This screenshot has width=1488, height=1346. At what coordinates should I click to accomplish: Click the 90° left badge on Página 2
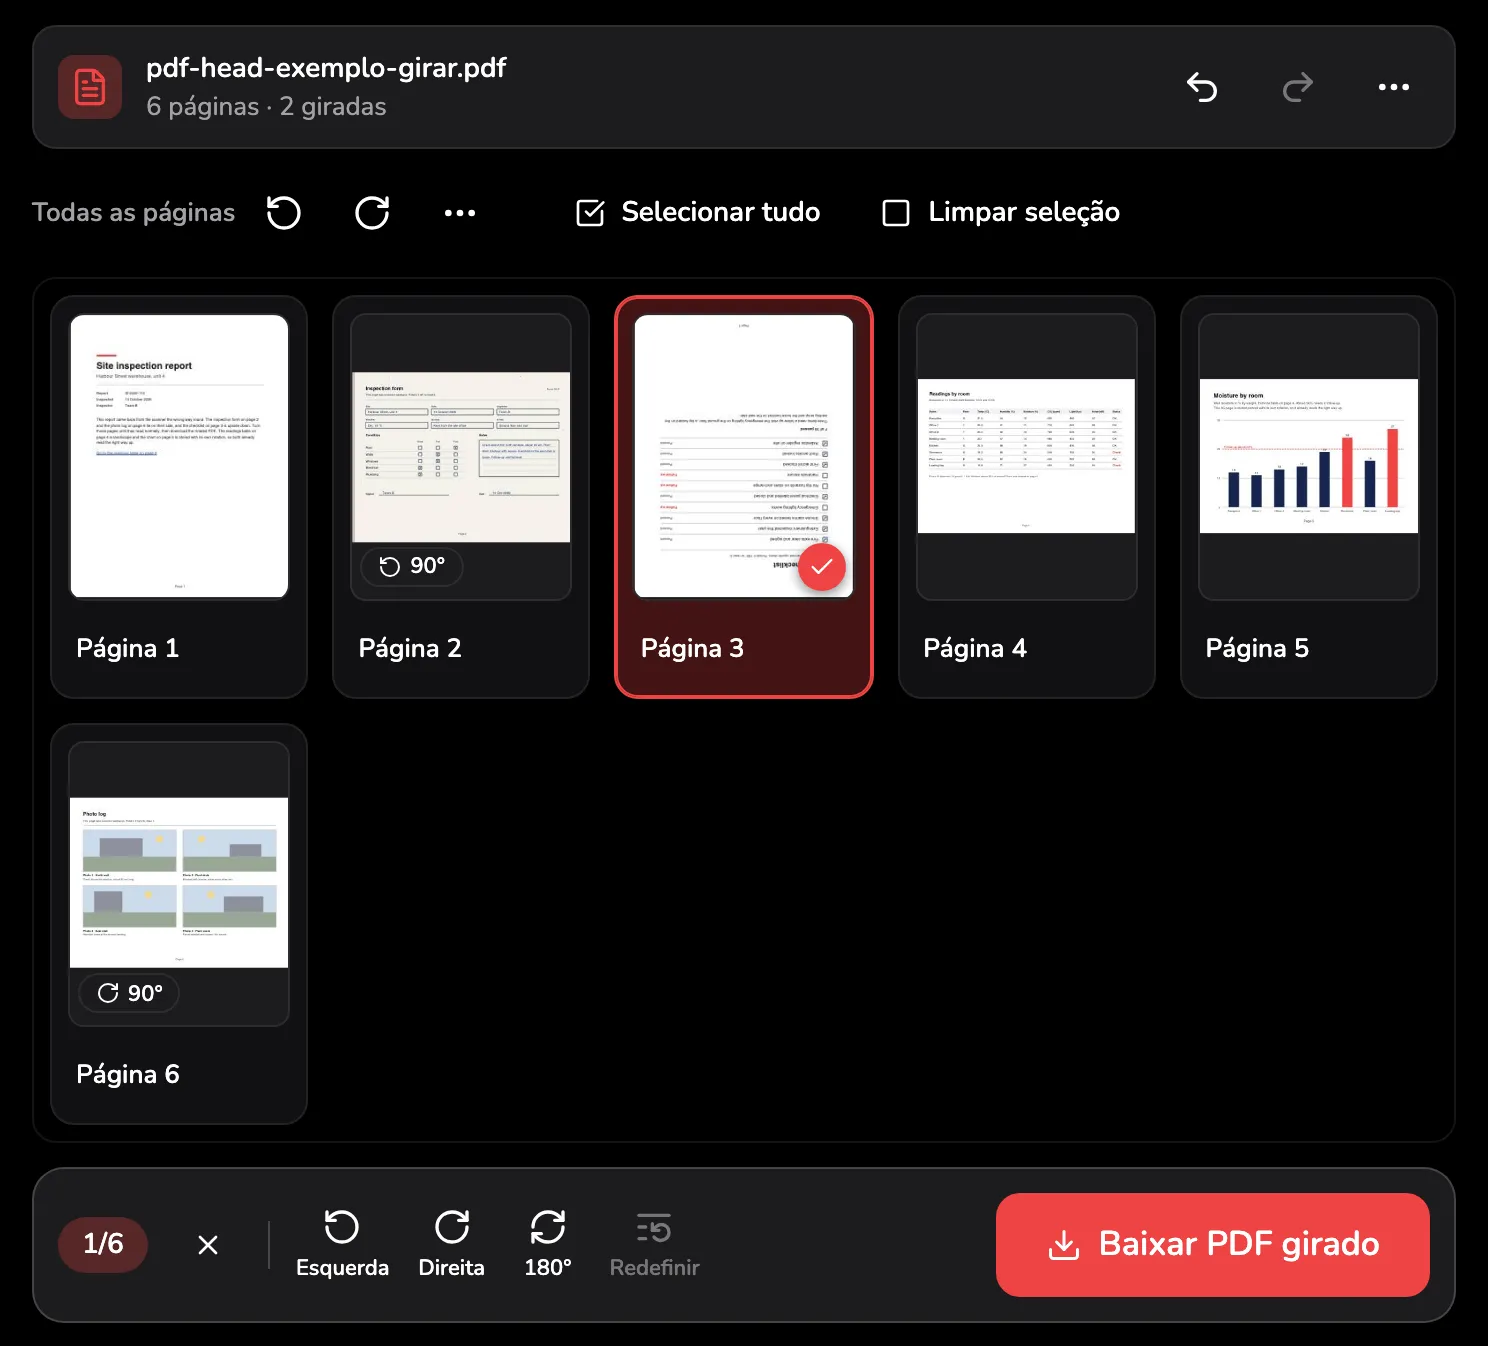[x=412, y=566]
